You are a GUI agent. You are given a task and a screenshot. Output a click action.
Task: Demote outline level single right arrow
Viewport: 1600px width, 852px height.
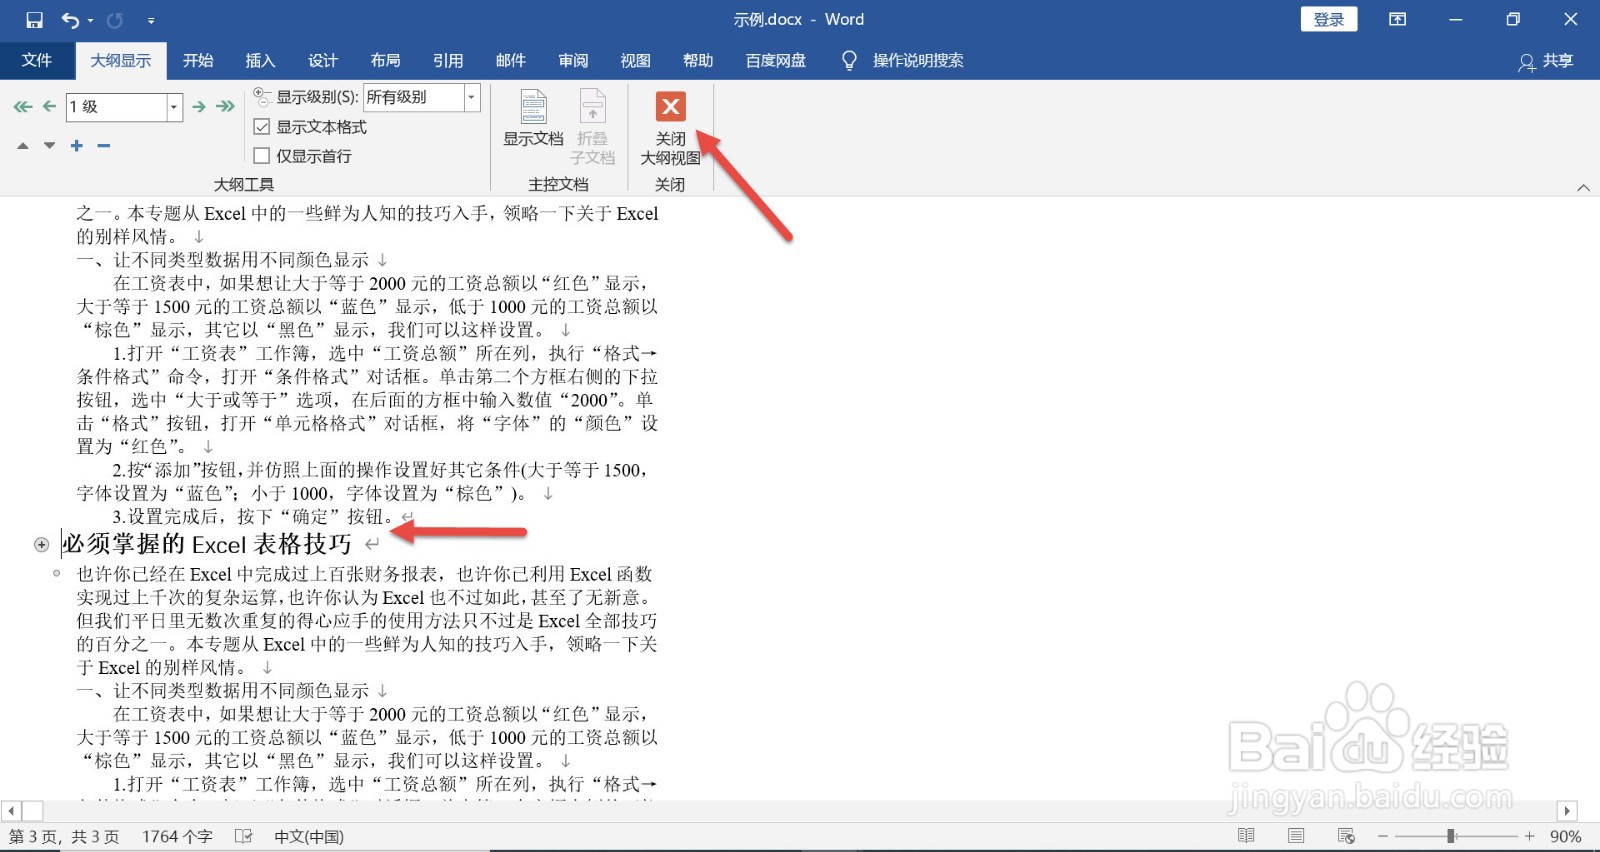(x=199, y=106)
